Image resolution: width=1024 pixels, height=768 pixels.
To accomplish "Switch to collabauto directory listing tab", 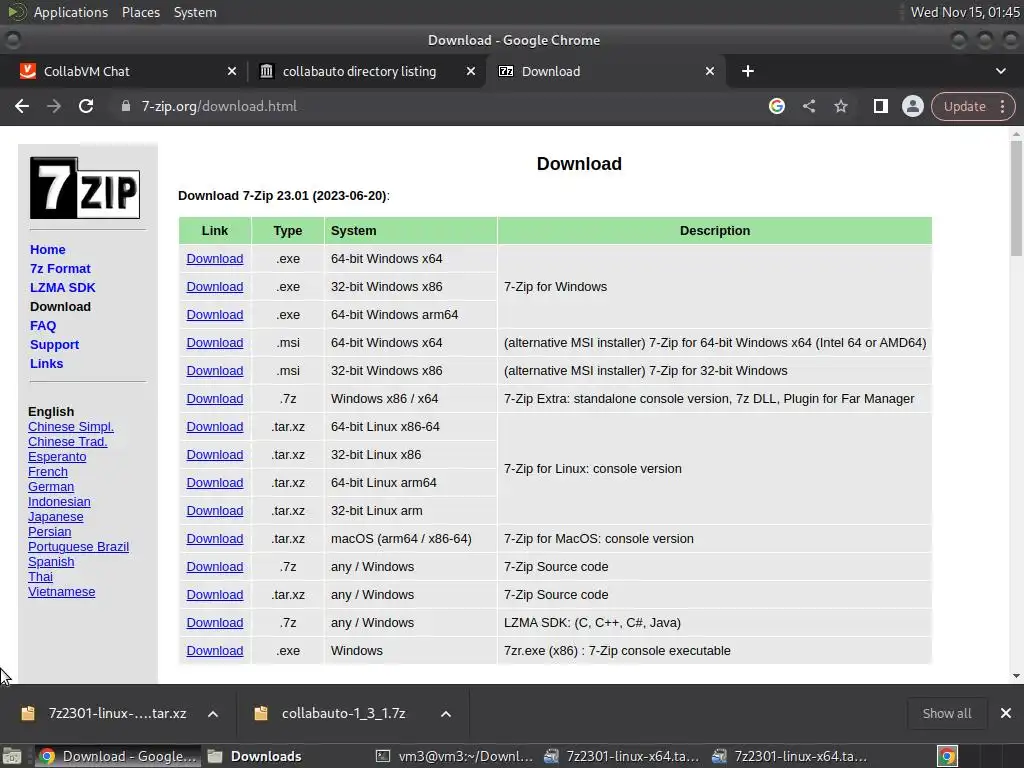I will click(x=366, y=71).
